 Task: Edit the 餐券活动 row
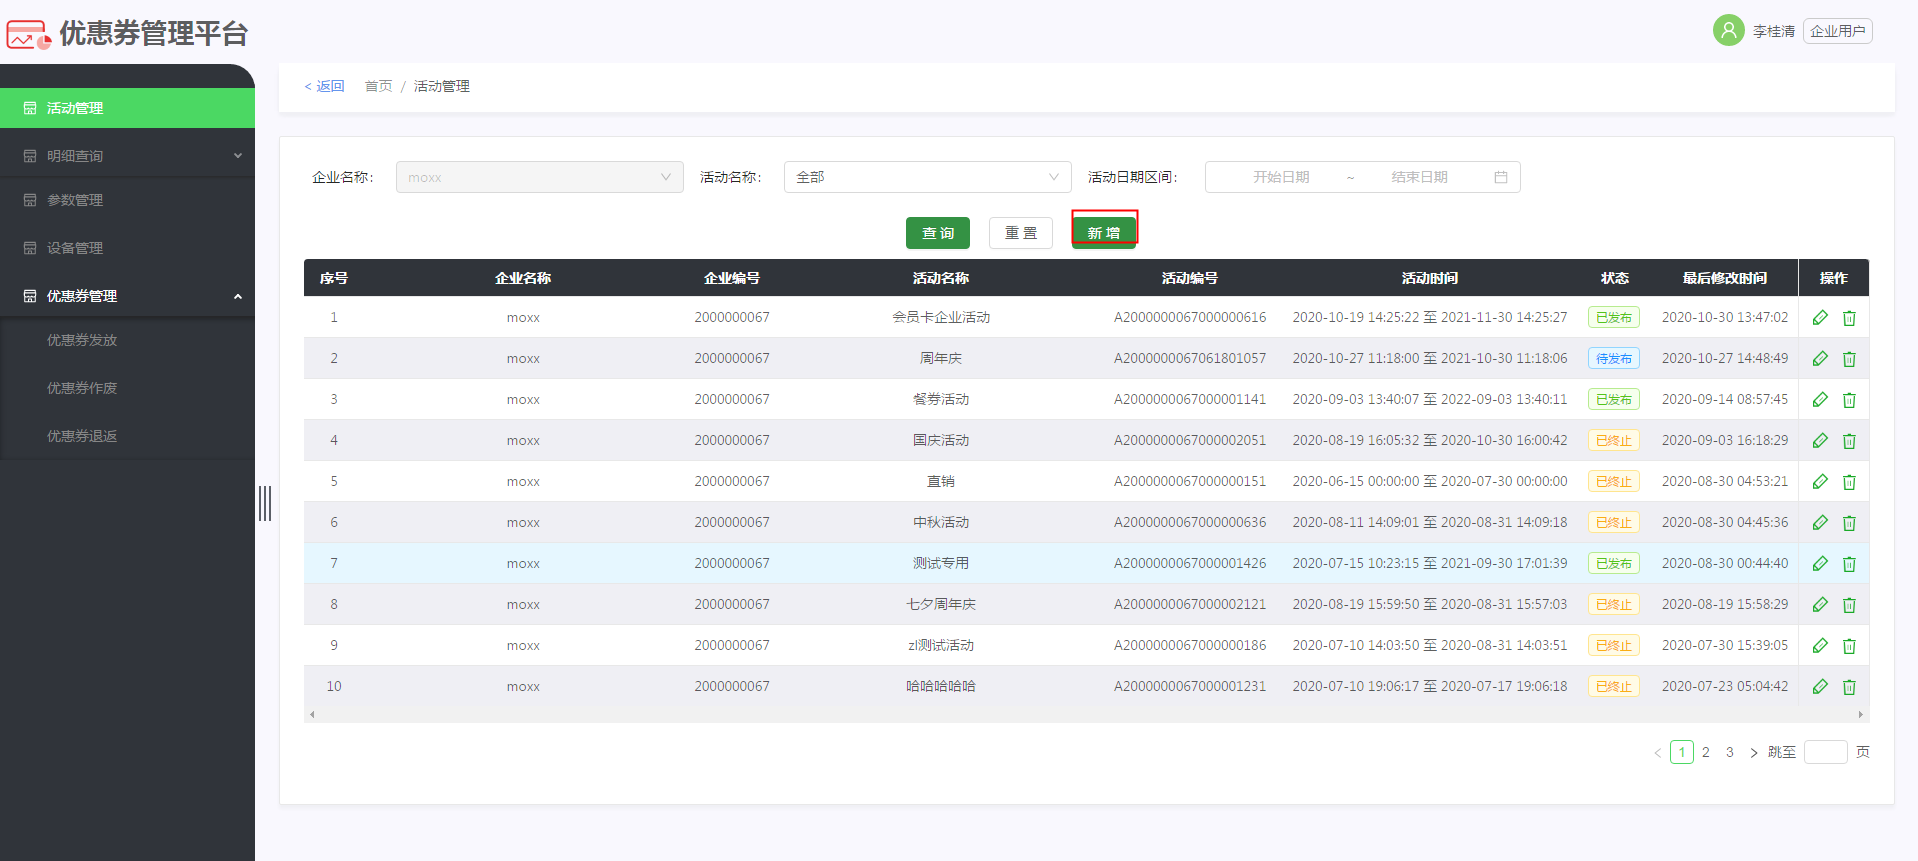1820,399
